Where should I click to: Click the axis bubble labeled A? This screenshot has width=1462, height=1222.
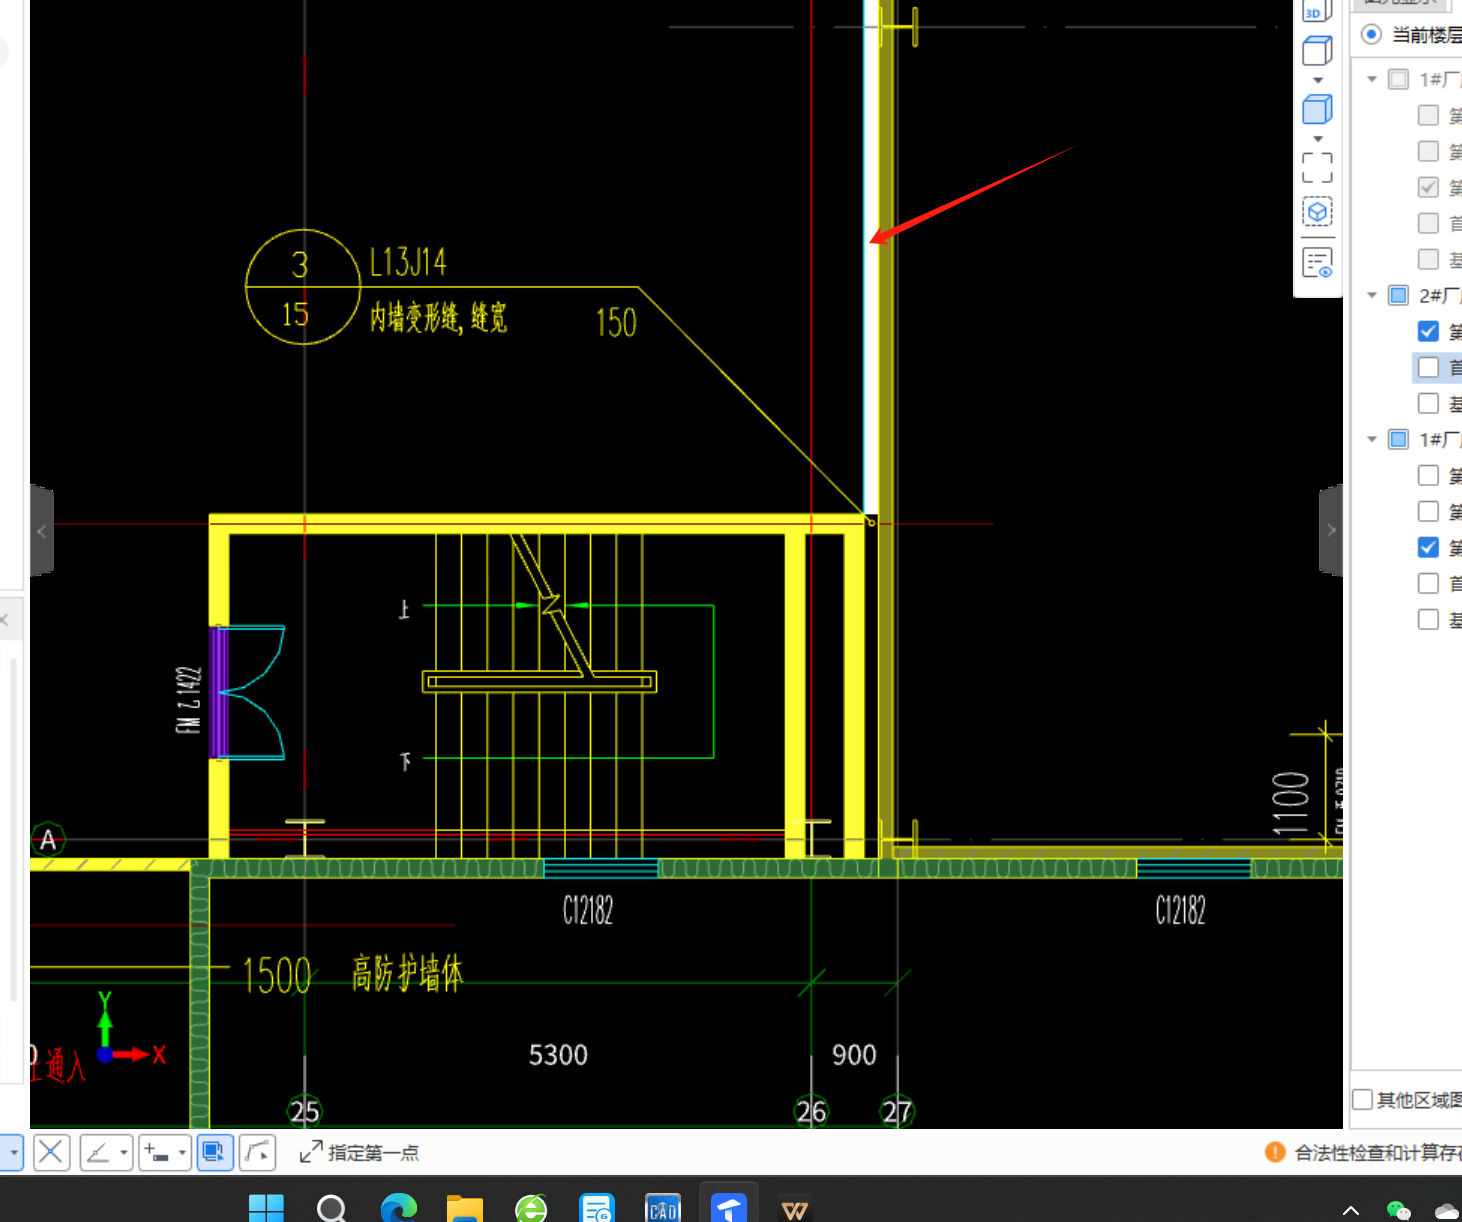(48, 840)
